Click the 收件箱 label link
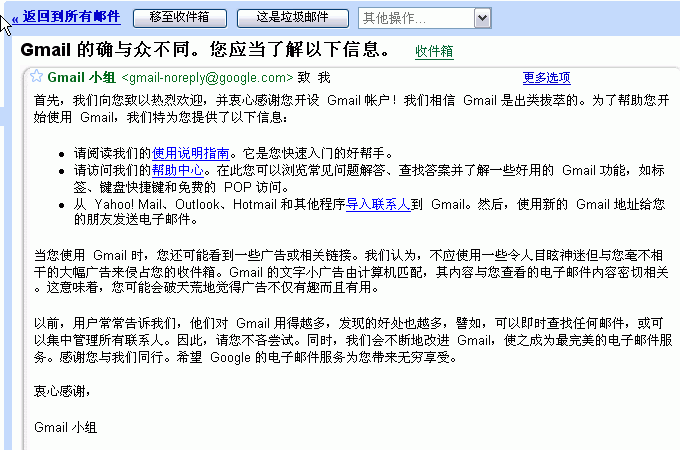Viewport: 680px width, 450px height. click(434, 51)
